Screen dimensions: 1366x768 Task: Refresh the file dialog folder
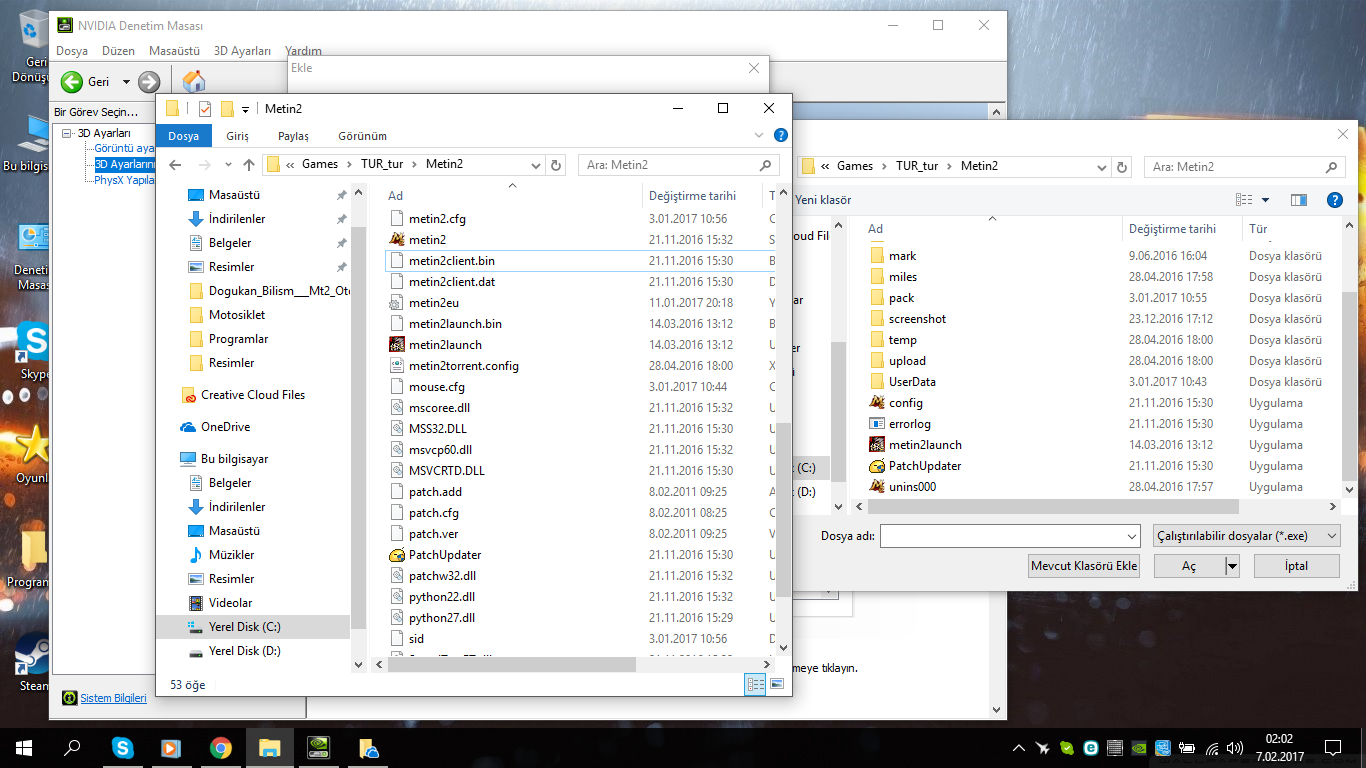click(x=1122, y=167)
